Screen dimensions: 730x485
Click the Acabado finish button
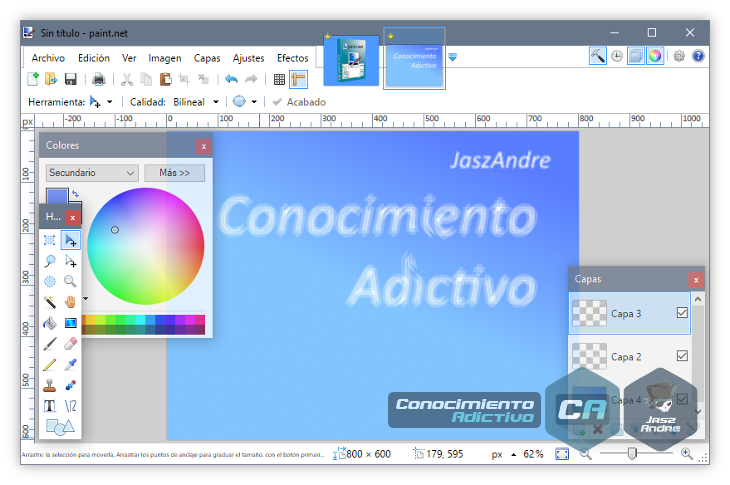tap(299, 102)
